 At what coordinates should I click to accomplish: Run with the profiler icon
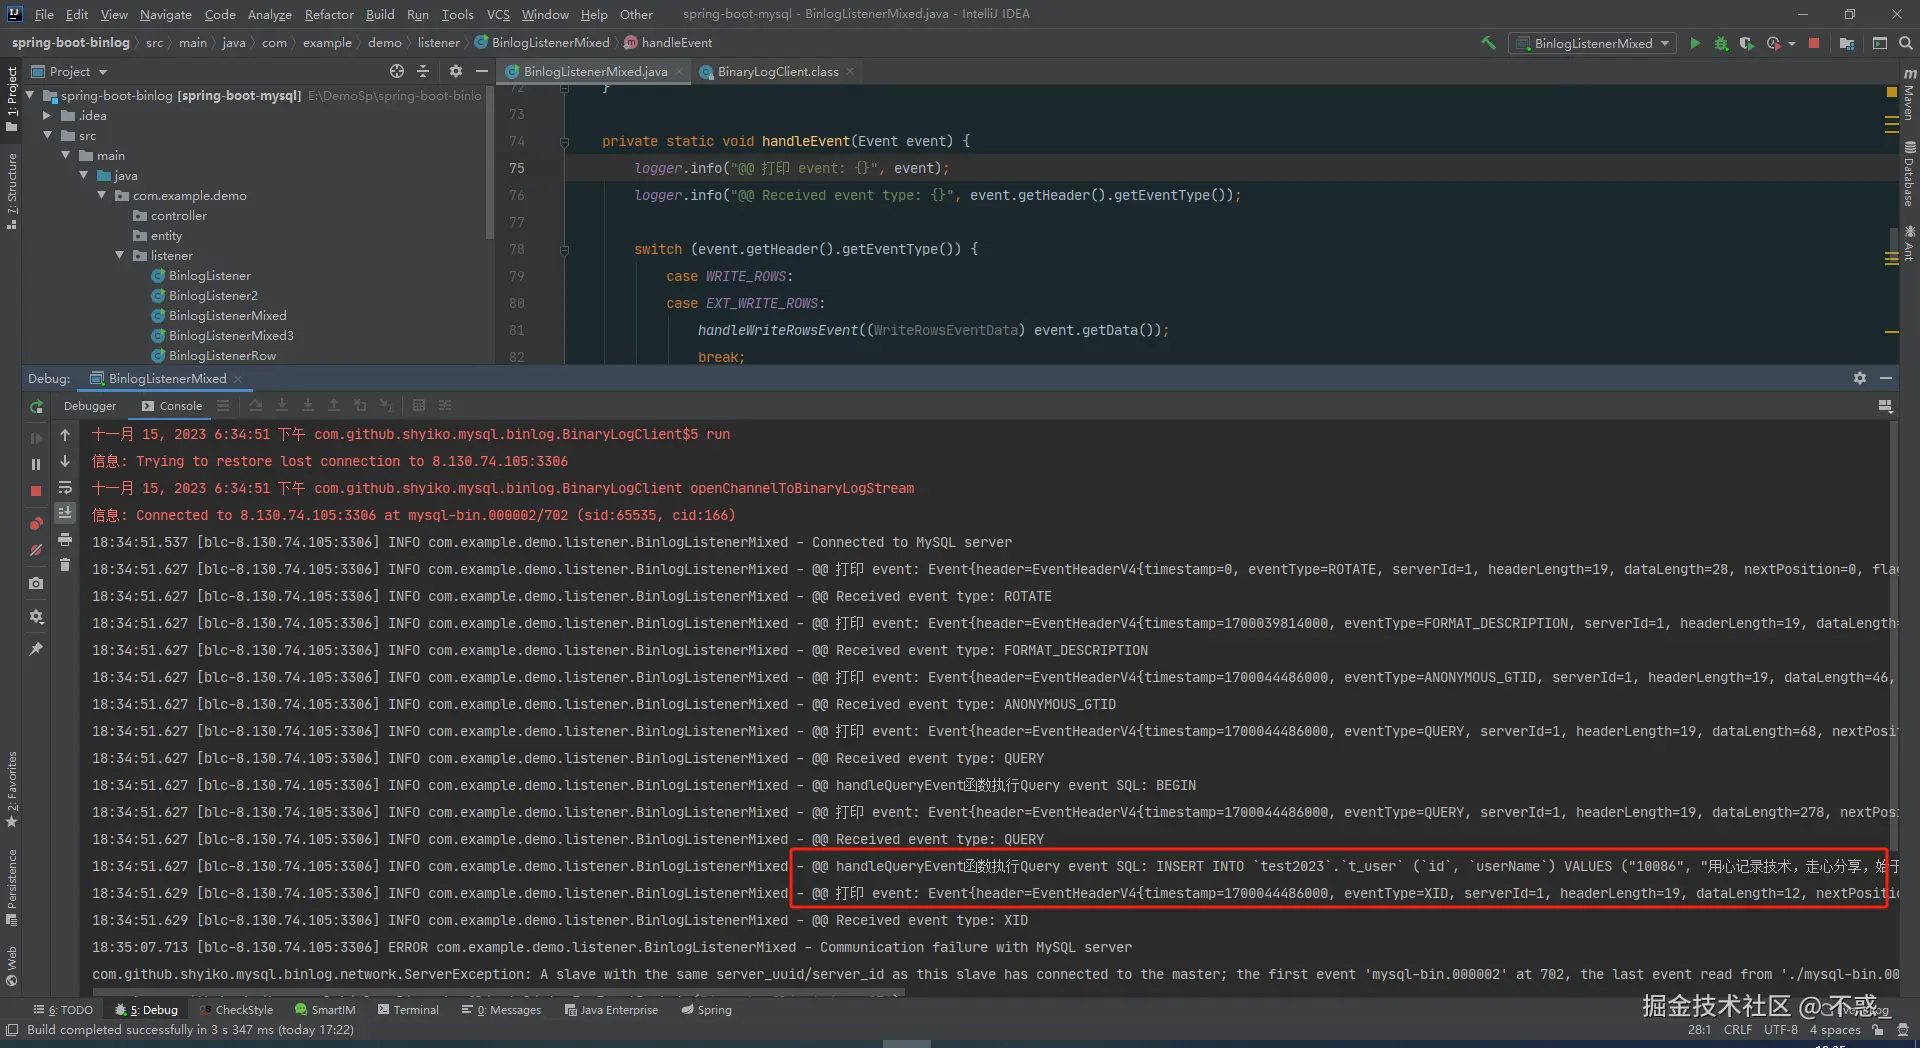point(1774,43)
